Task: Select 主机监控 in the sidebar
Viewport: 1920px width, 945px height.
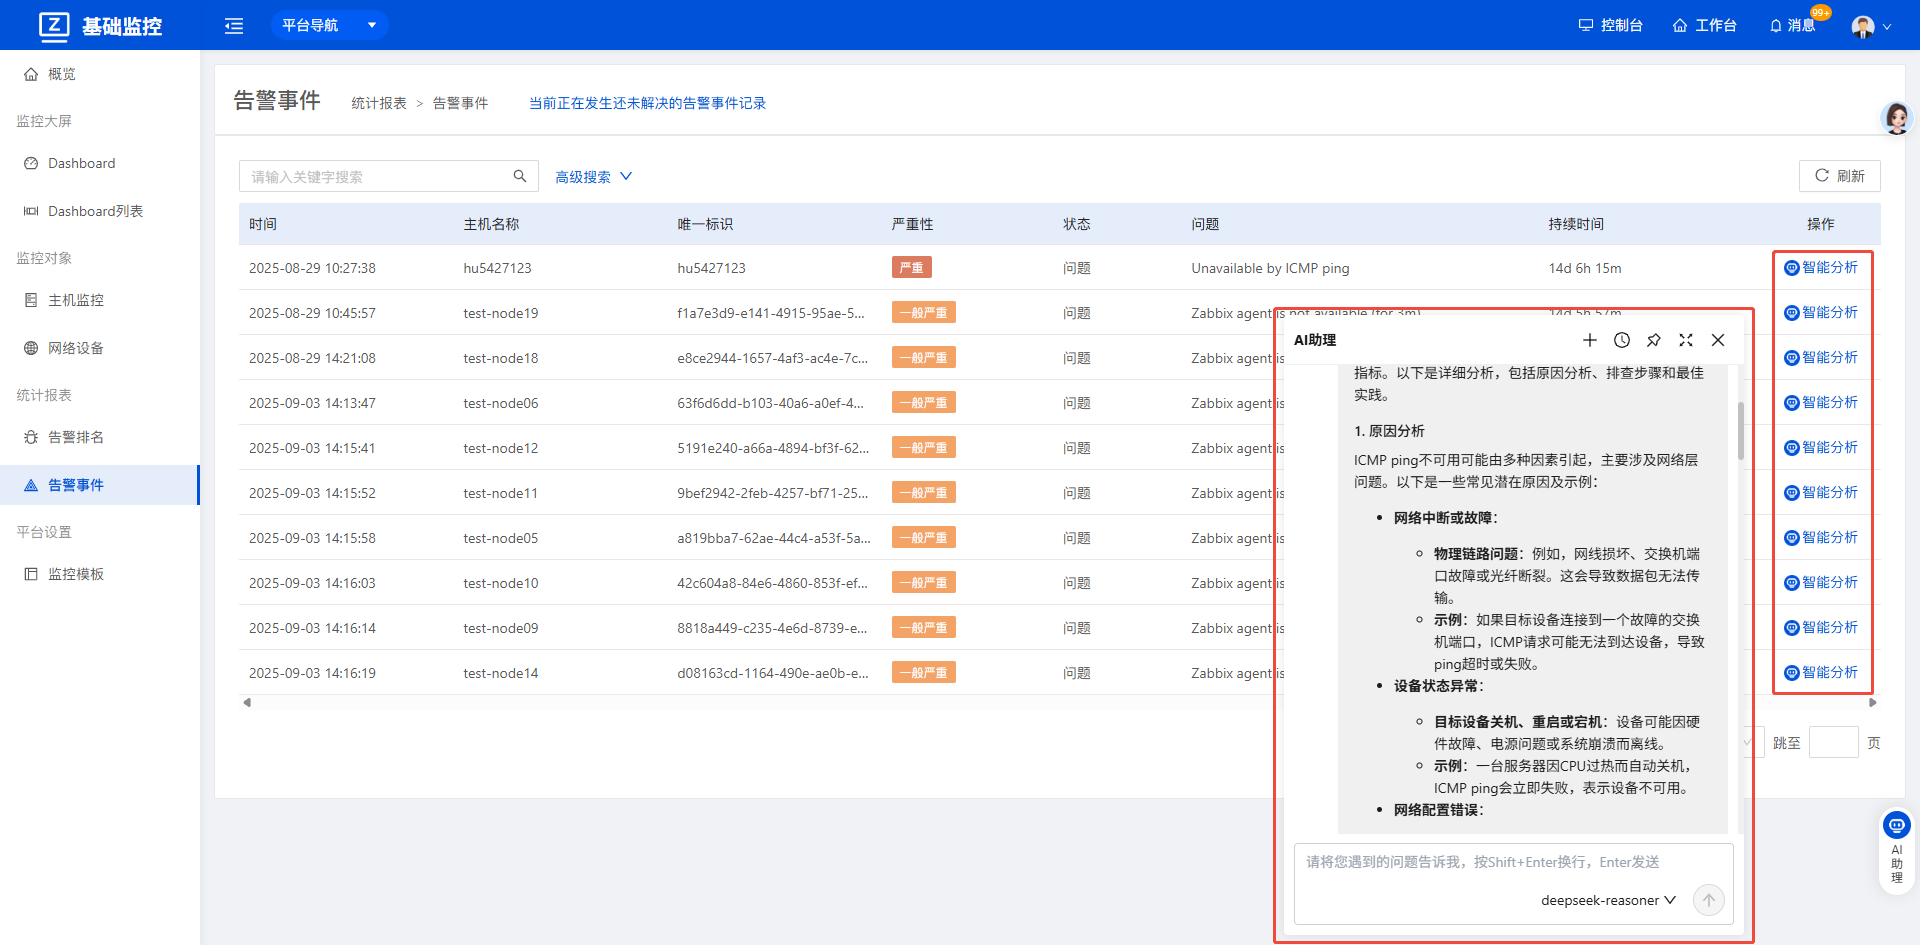Action: coord(76,300)
